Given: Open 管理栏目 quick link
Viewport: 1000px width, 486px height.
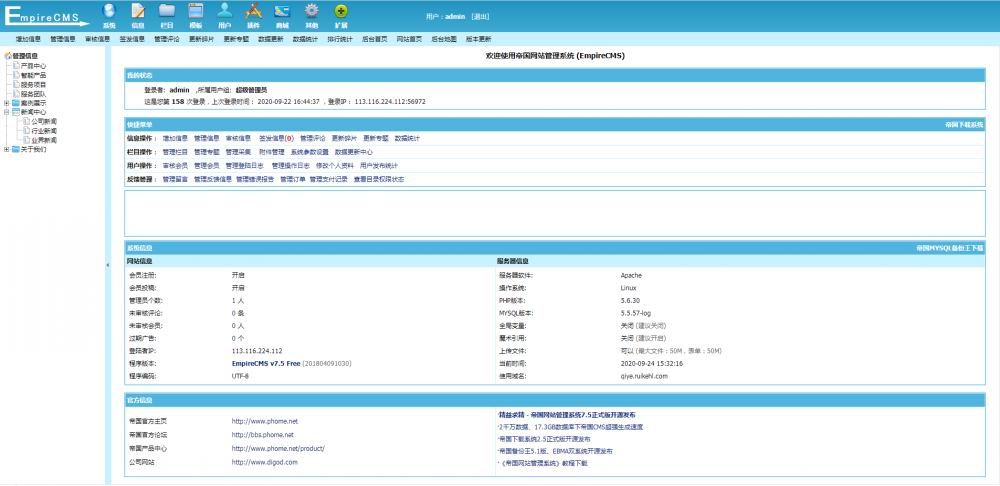Looking at the screenshot, I should (x=175, y=152).
